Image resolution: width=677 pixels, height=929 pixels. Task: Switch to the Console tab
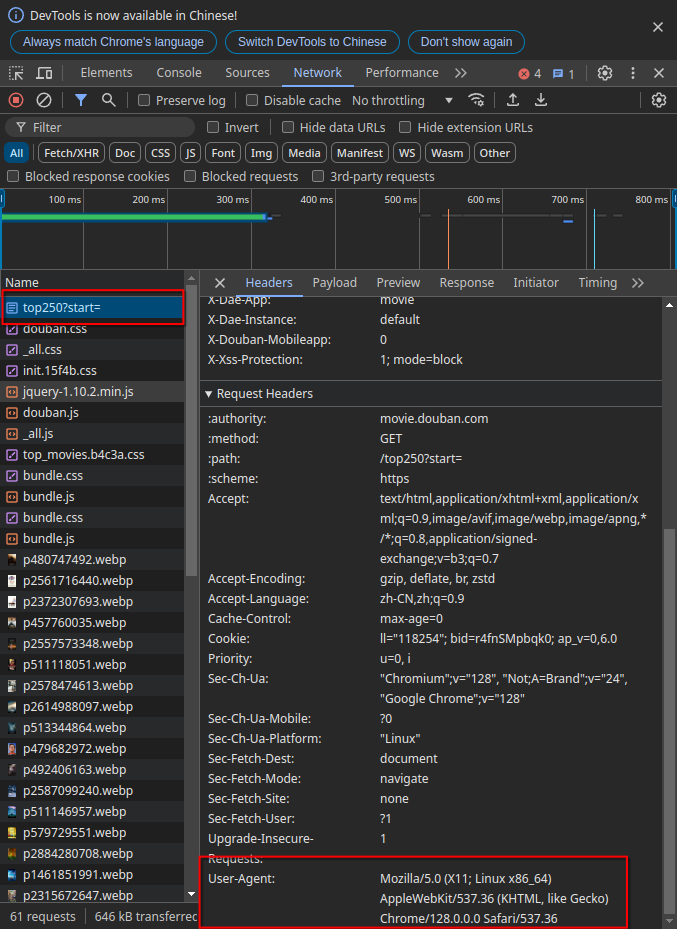(x=179, y=73)
